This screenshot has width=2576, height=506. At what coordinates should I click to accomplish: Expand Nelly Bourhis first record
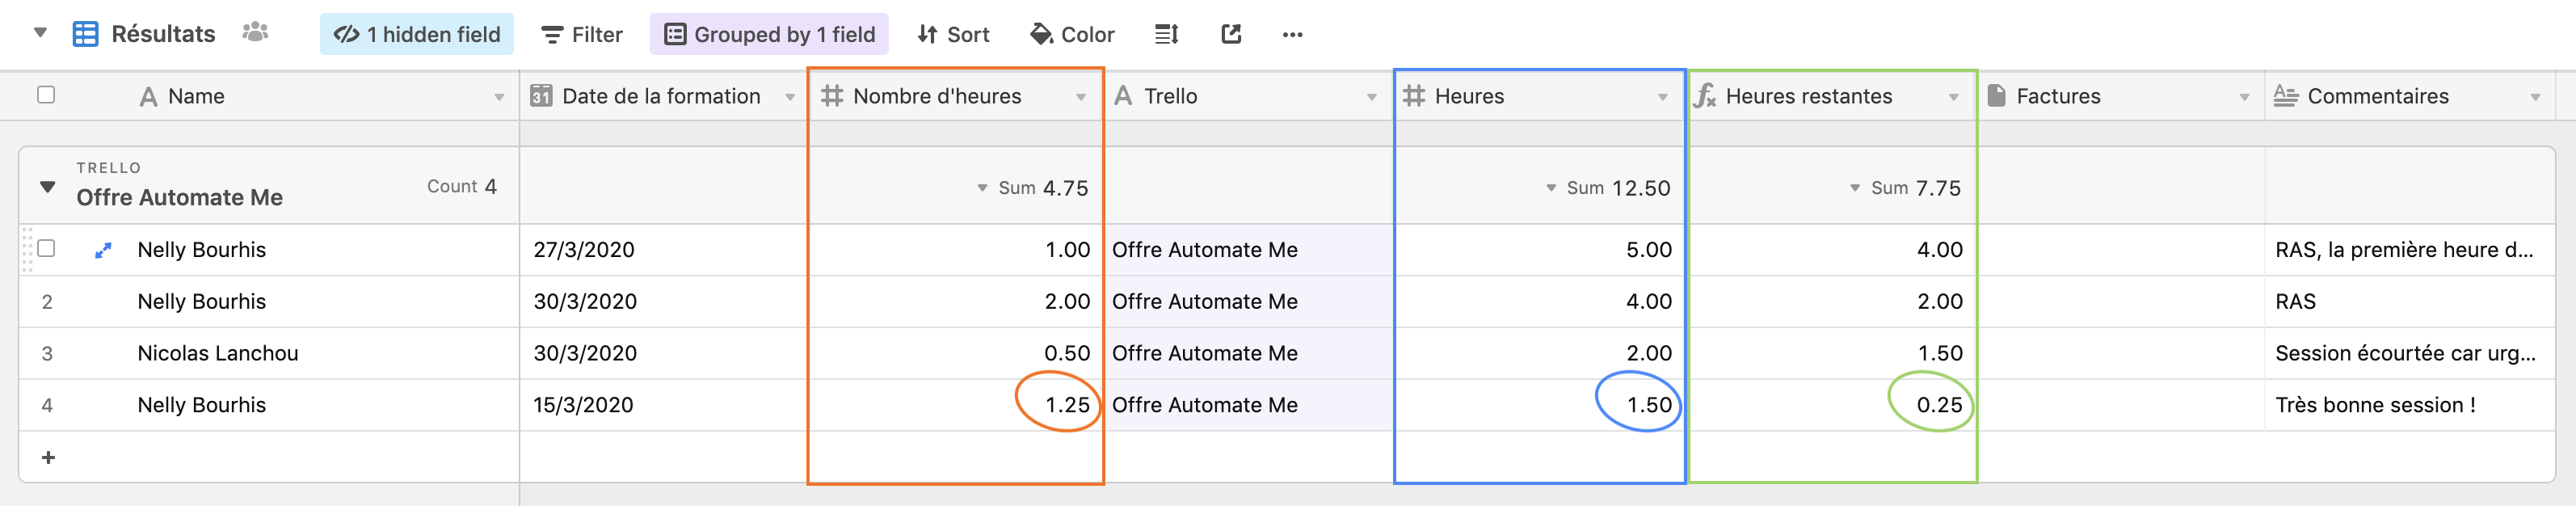tap(103, 250)
